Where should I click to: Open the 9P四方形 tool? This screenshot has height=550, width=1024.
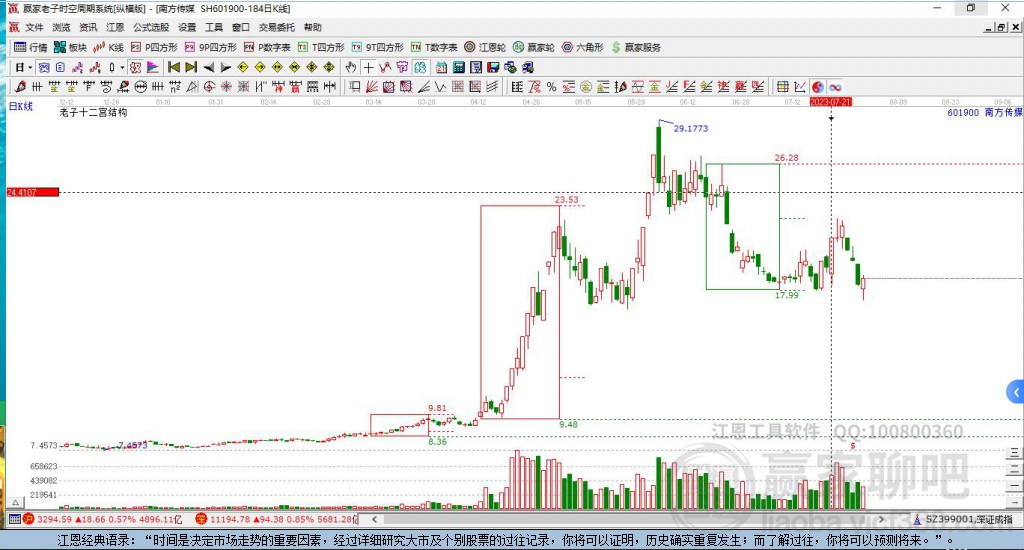[210, 47]
